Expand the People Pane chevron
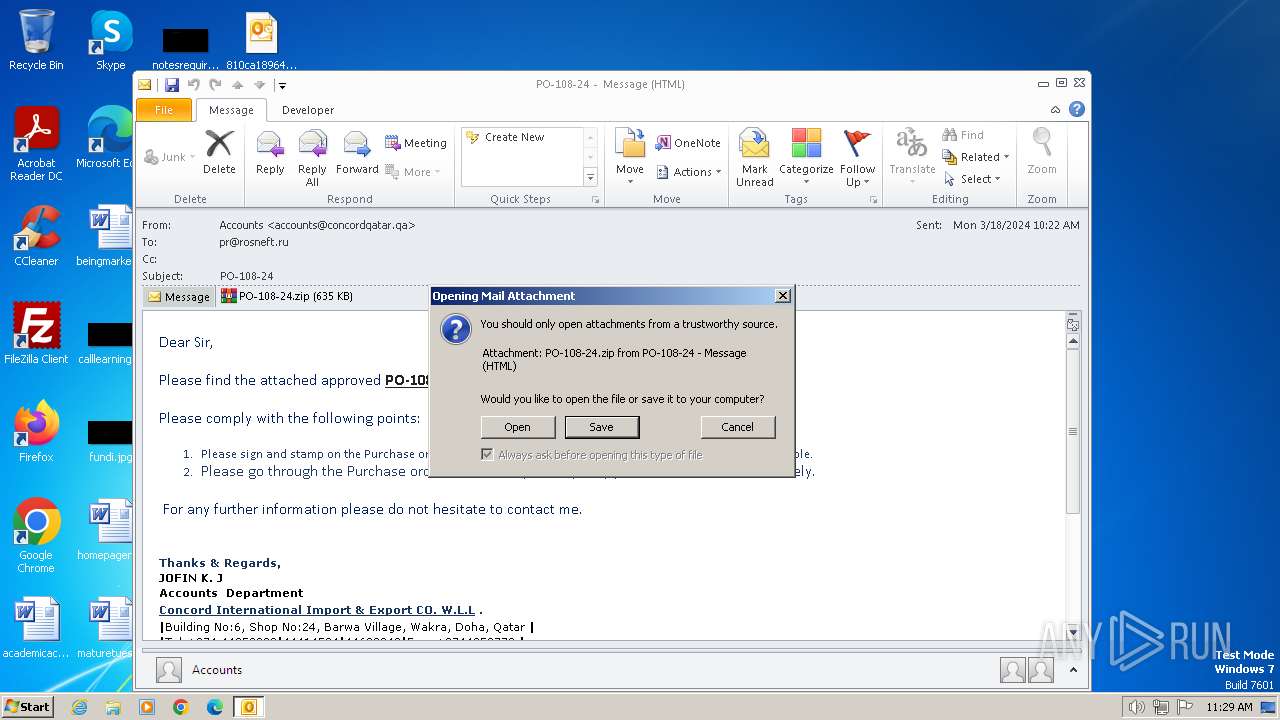 pos(1073,670)
